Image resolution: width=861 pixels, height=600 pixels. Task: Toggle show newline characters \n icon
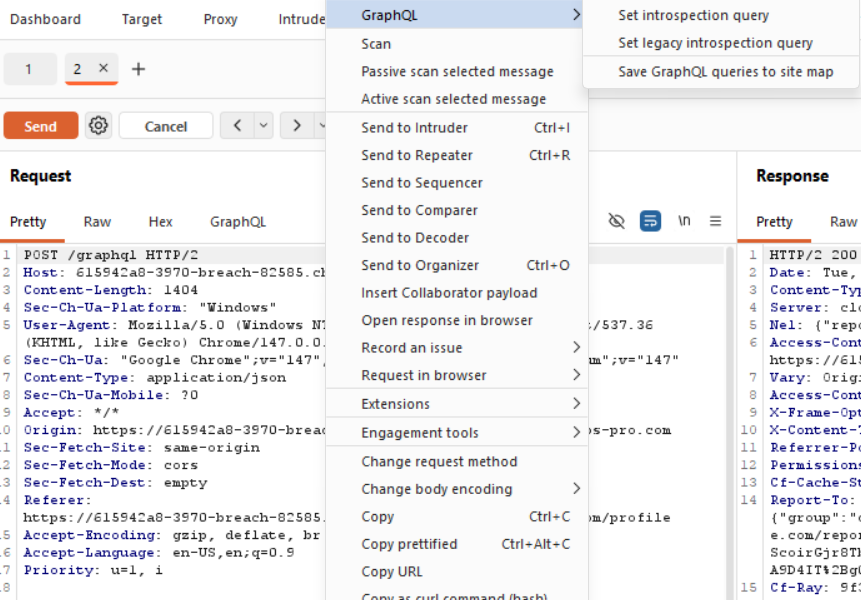684,221
